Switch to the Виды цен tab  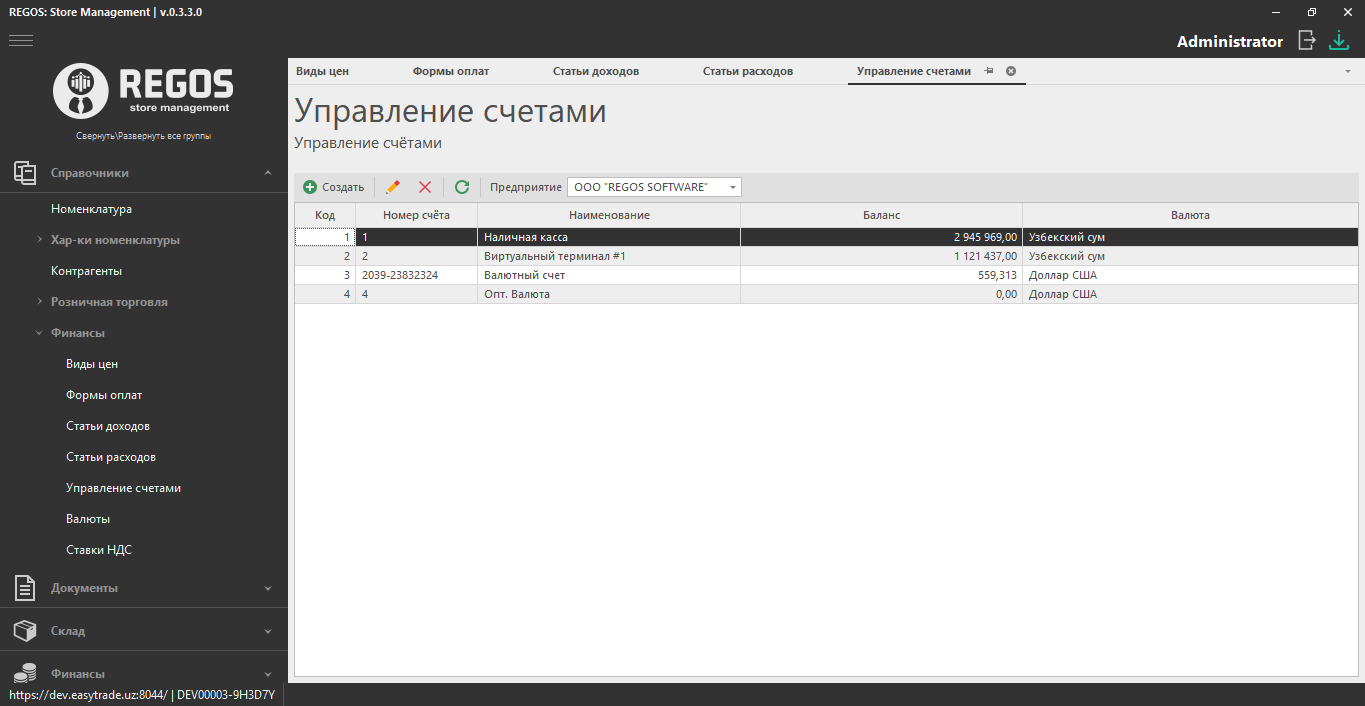(322, 71)
